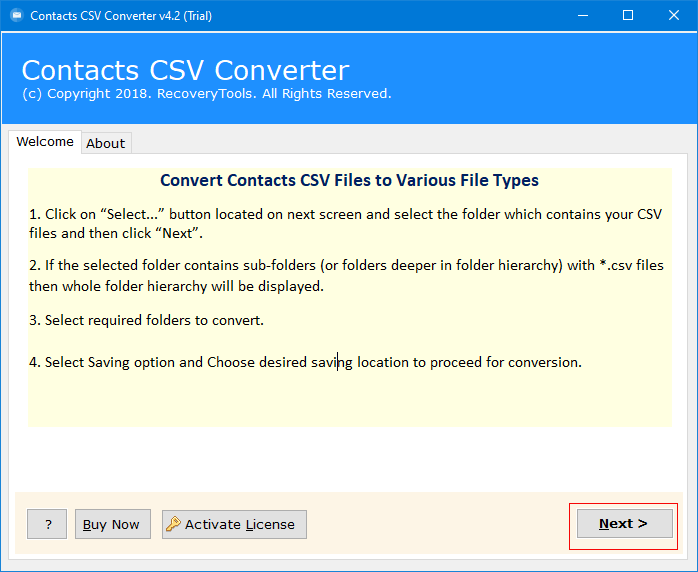
Task: Proceed with the Next > button
Action: tap(624, 523)
